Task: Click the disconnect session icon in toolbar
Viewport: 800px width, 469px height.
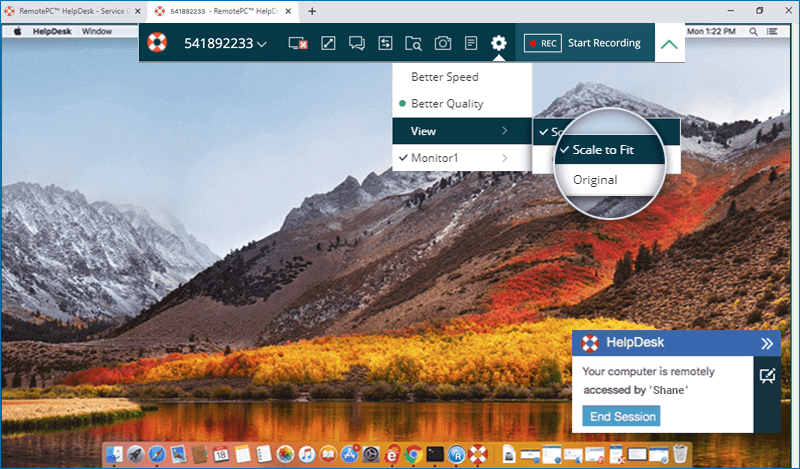Action: click(297, 44)
